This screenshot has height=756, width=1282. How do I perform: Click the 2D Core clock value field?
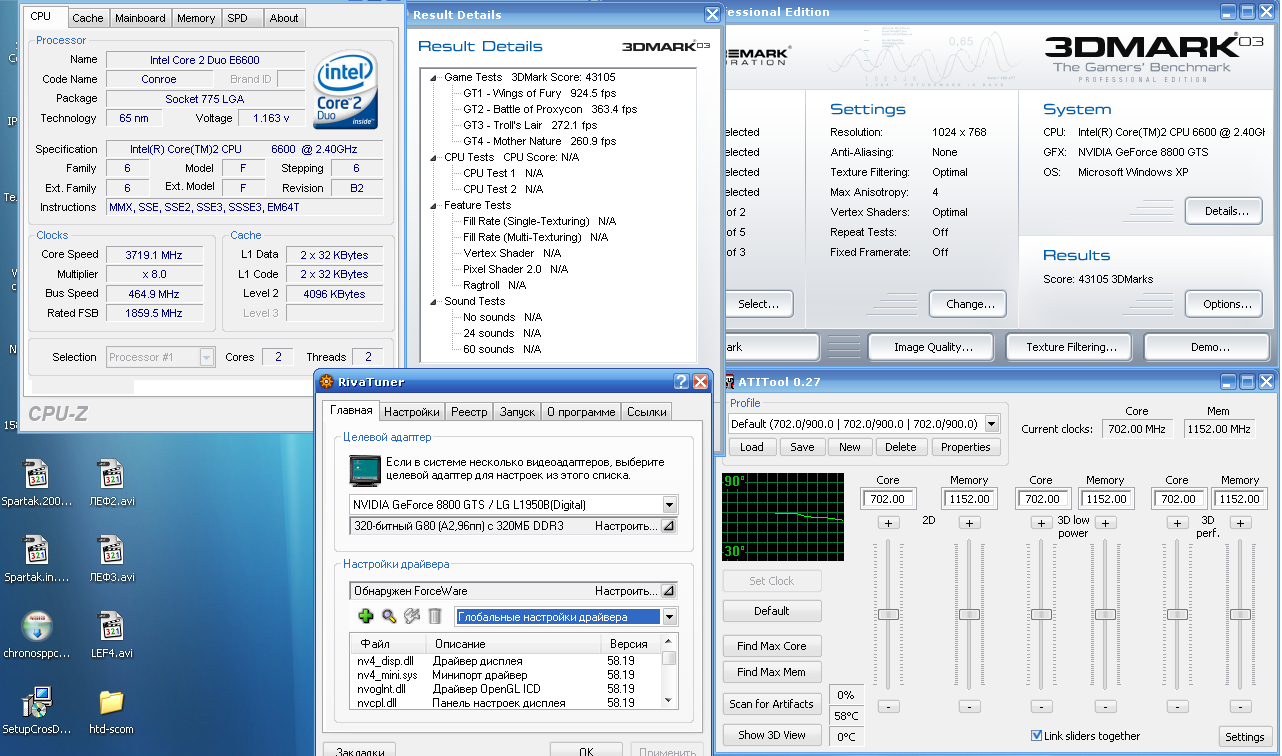click(x=888, y=498)
